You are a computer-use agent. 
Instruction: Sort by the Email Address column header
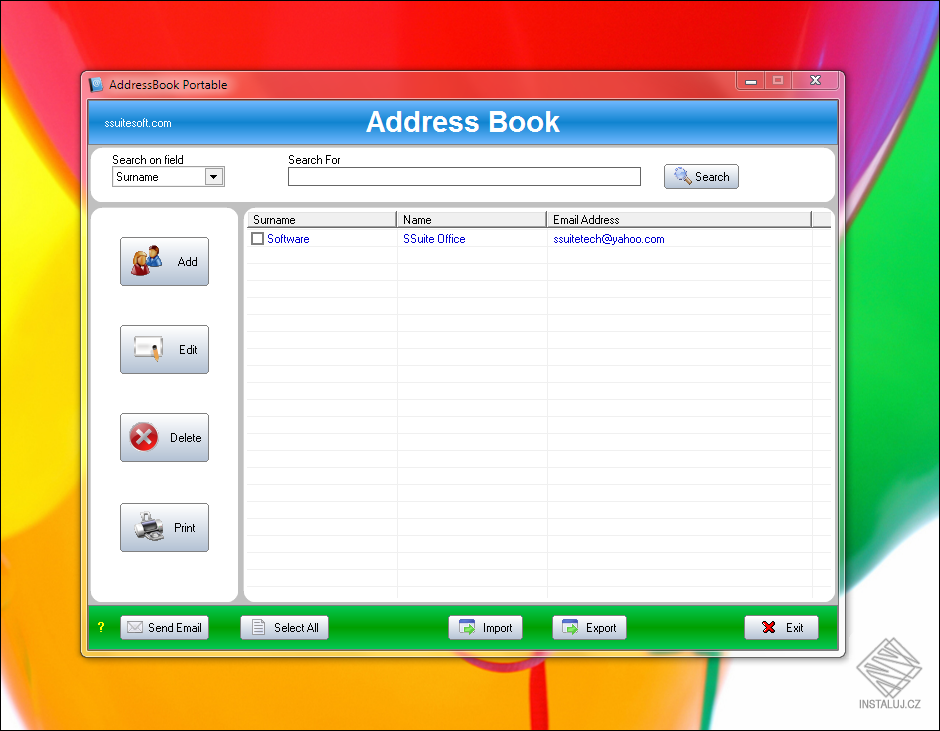[600, 219]
